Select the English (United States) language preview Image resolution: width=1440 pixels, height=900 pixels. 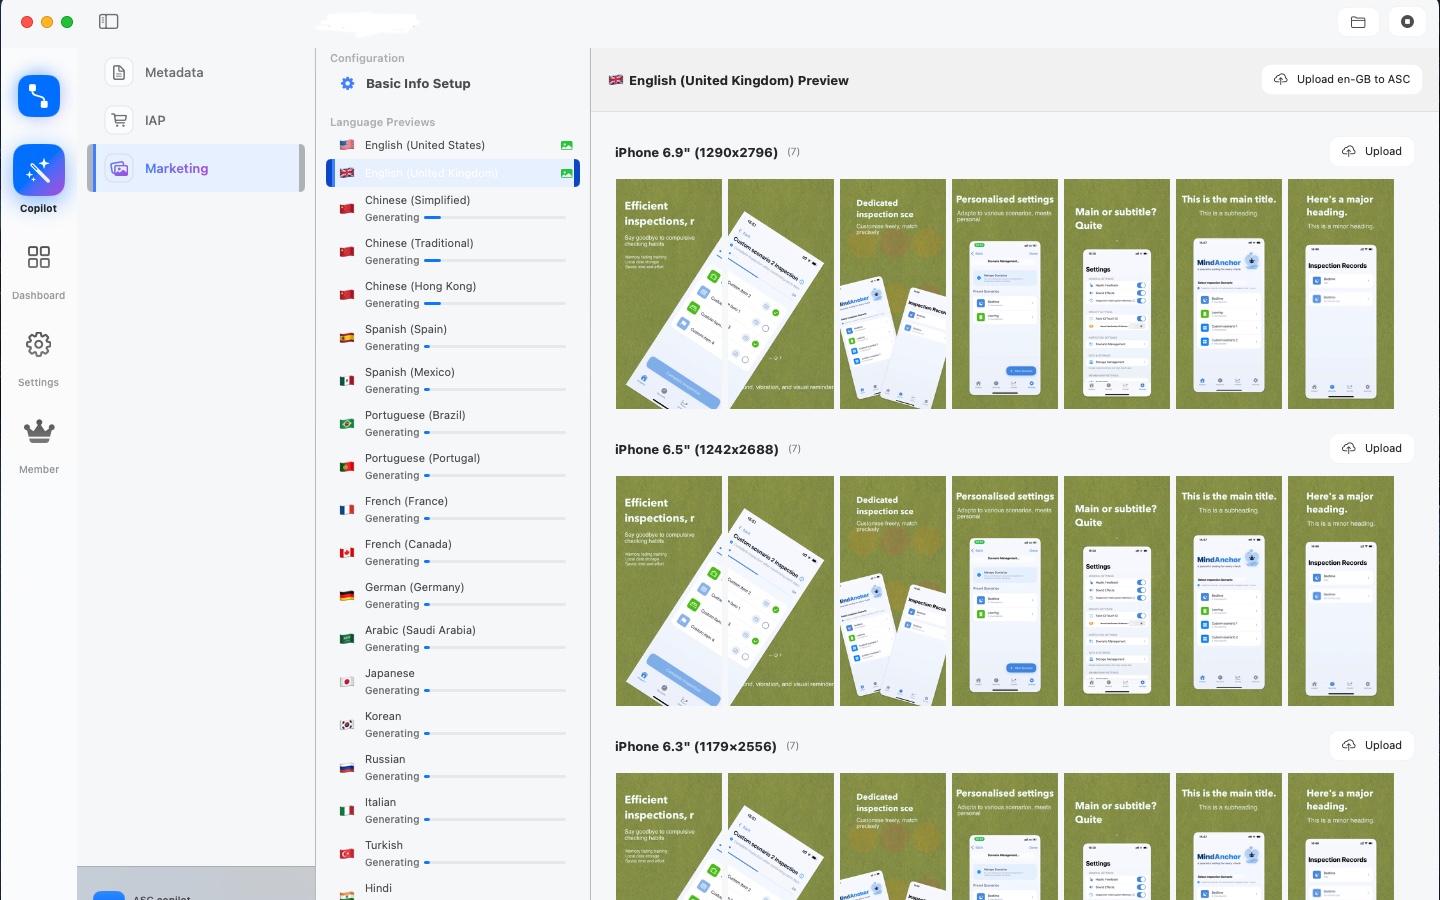click(x=426, y=144)
